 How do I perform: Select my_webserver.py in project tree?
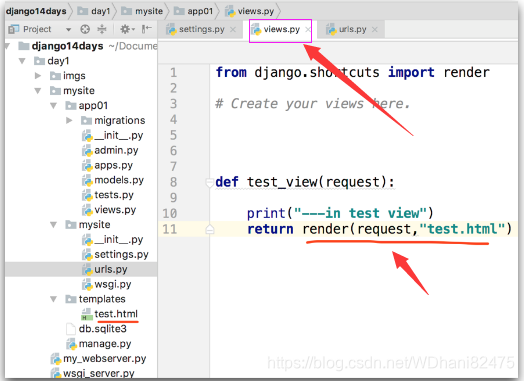click(x=105, y=359)
